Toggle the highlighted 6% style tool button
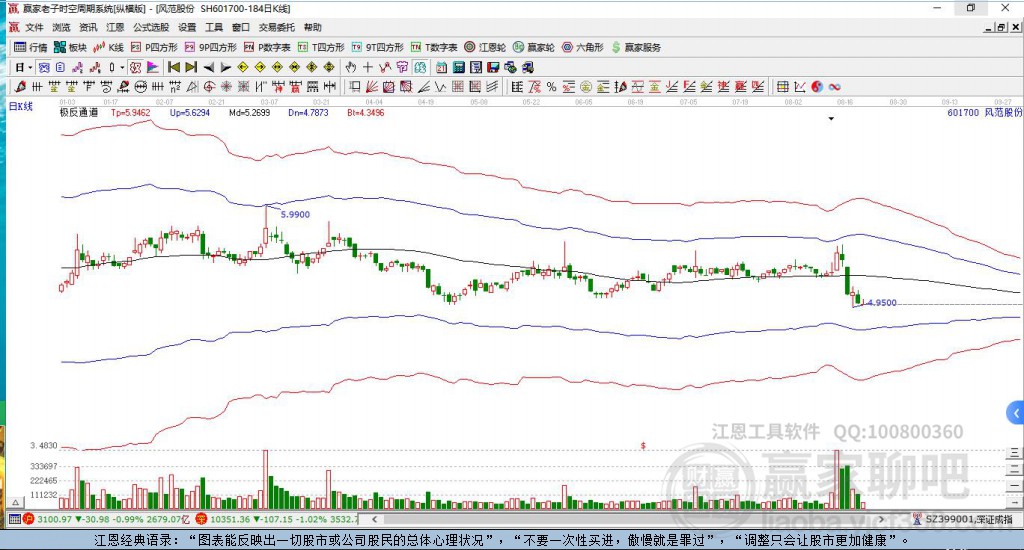 point(419,67)
